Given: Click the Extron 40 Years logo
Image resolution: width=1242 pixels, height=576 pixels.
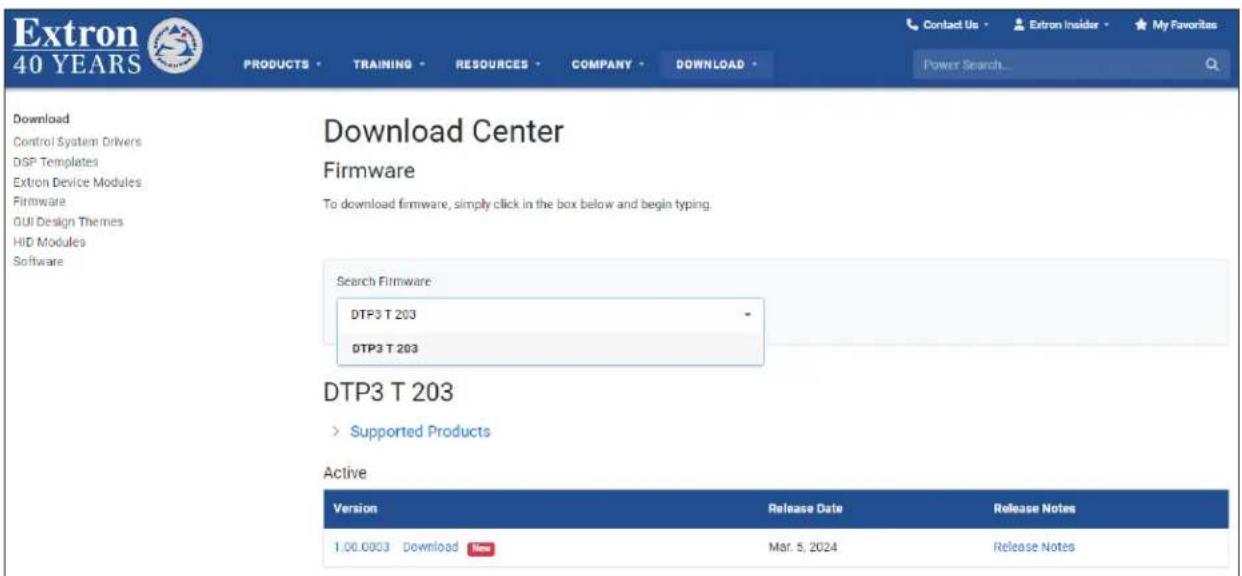Looking at the screenshot, I should tap(105, 48).
